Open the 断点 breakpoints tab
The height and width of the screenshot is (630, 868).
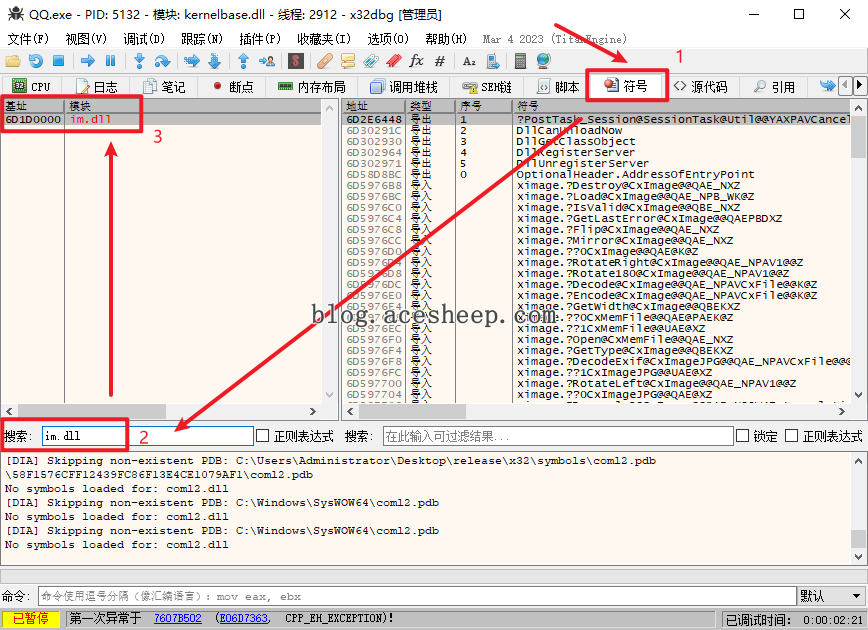(232, 87)
